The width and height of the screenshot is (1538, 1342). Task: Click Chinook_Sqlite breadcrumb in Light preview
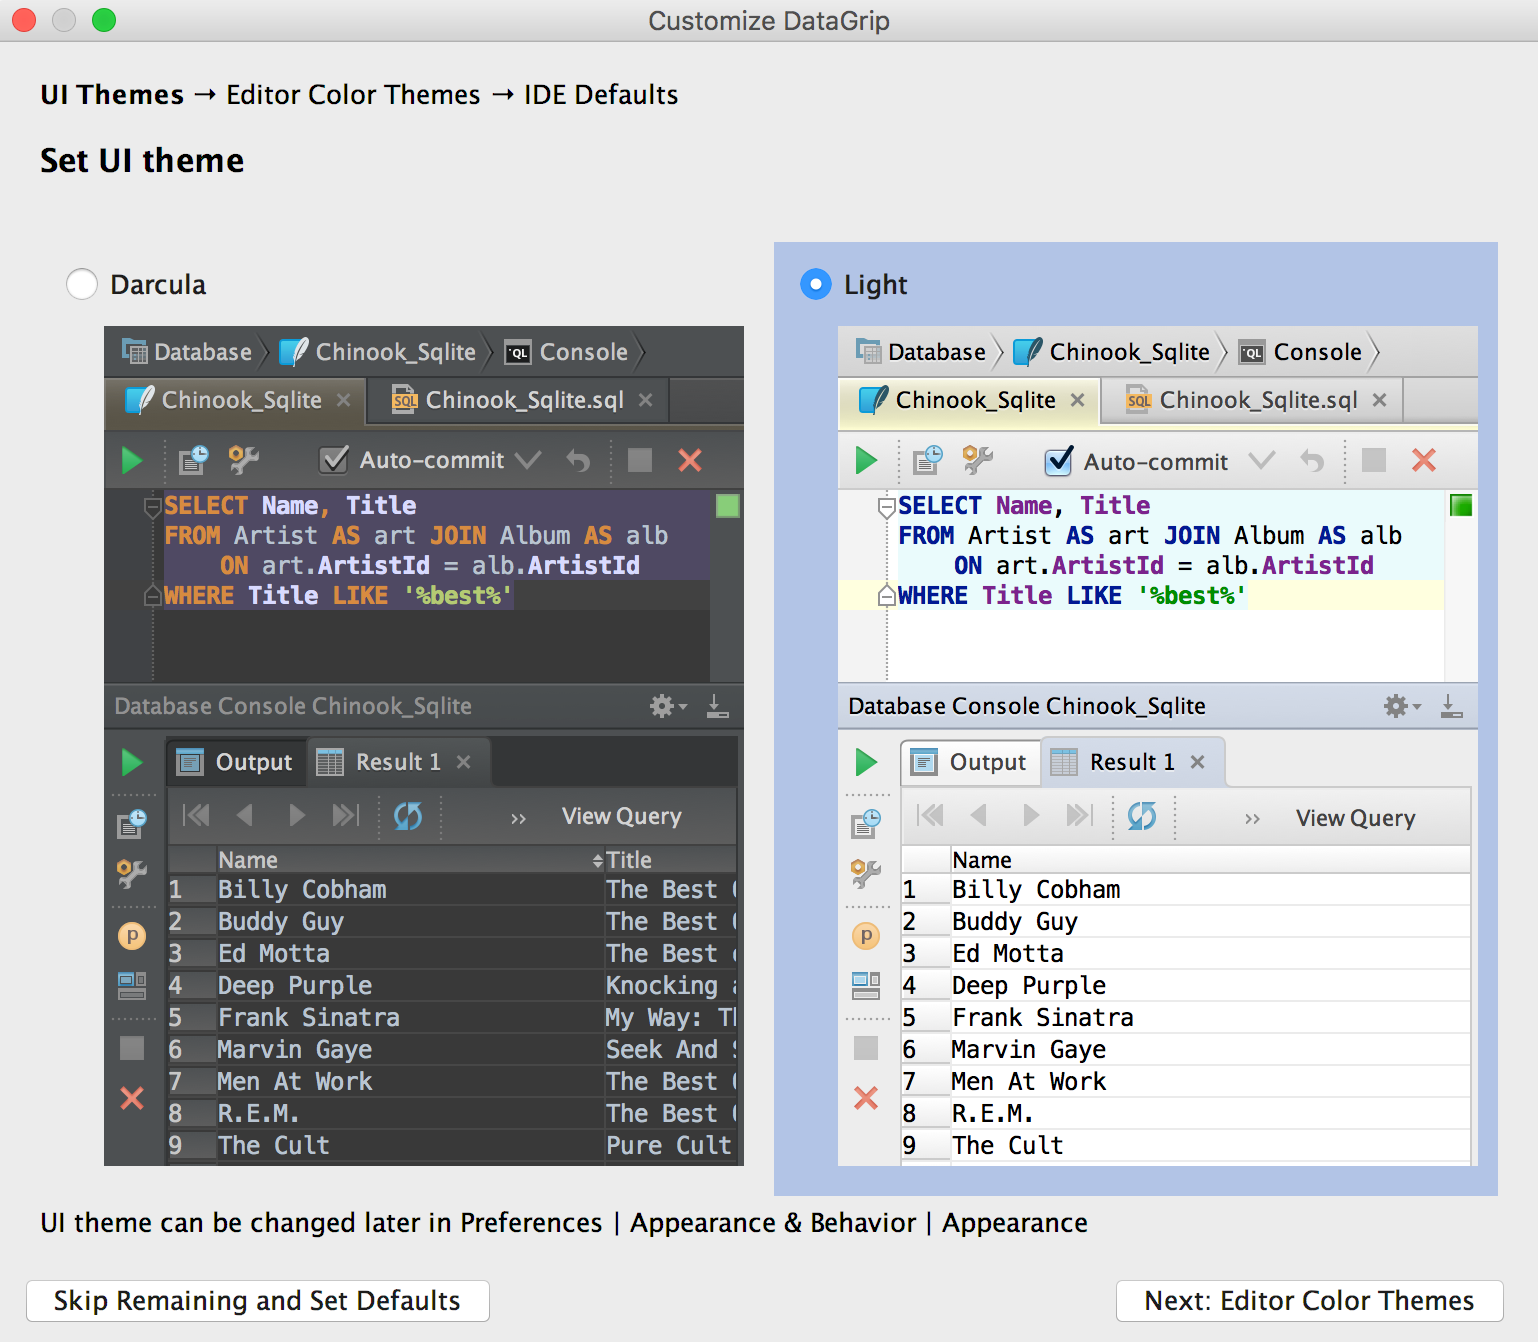1112,352
